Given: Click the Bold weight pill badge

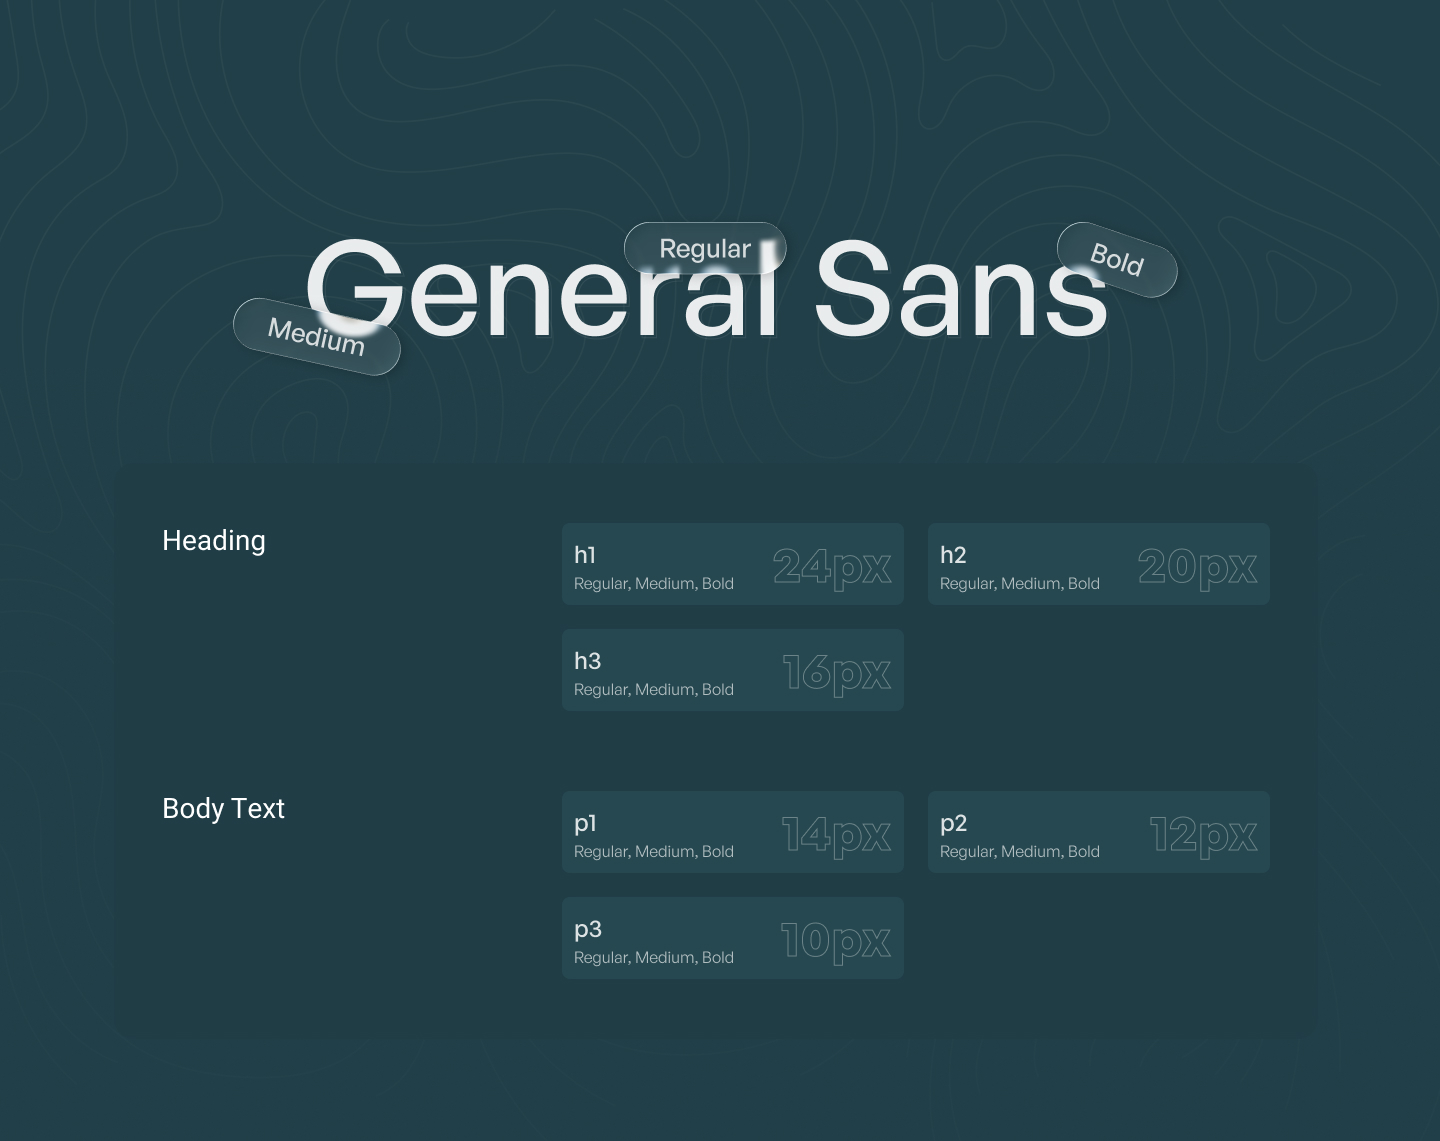Looking at the screenshot, I should pos(1117,260).
